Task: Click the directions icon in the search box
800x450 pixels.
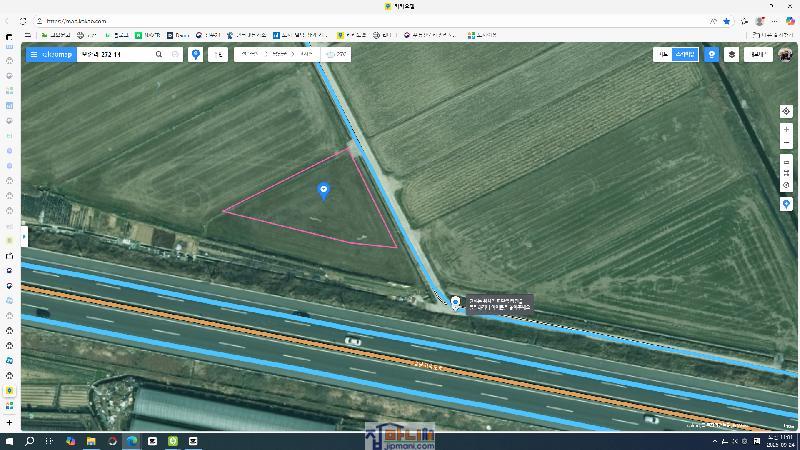Action: (x=175, y=55)
